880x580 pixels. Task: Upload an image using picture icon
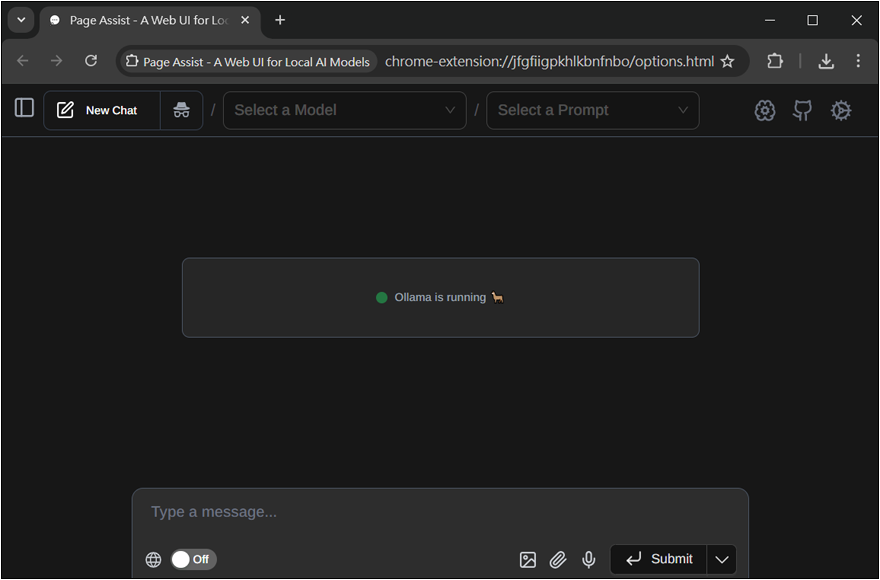(528, 559)
